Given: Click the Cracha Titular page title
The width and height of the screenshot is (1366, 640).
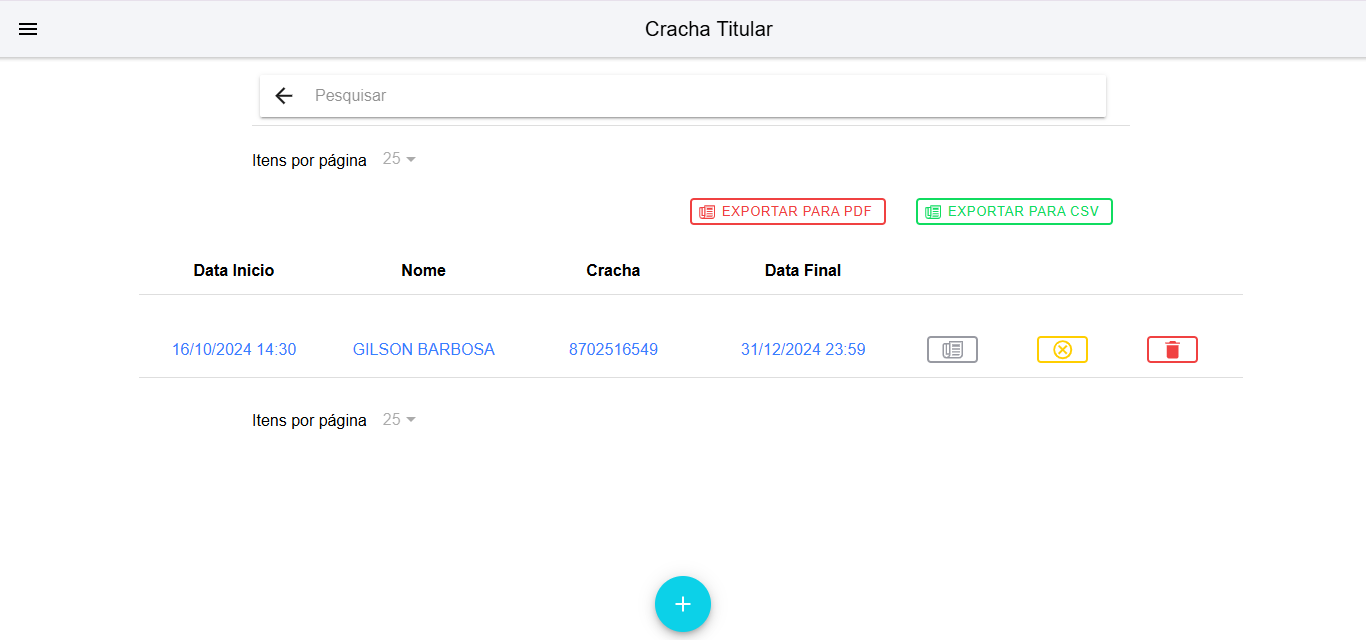Looking at the screenshot, I should pyautogui.click(x=708, y=29).
